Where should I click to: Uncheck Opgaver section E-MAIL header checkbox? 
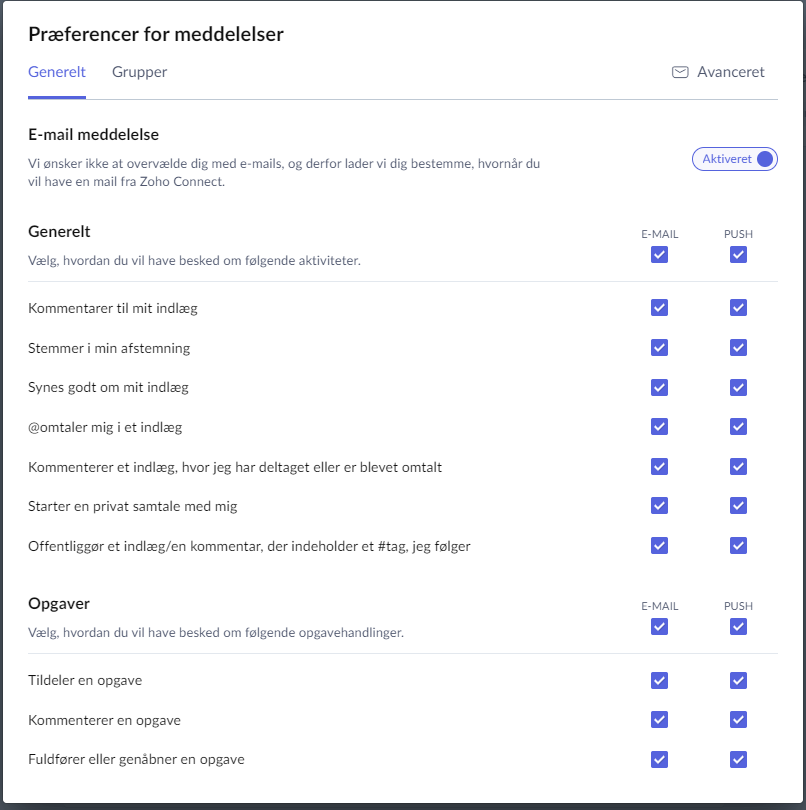(659, 627)
